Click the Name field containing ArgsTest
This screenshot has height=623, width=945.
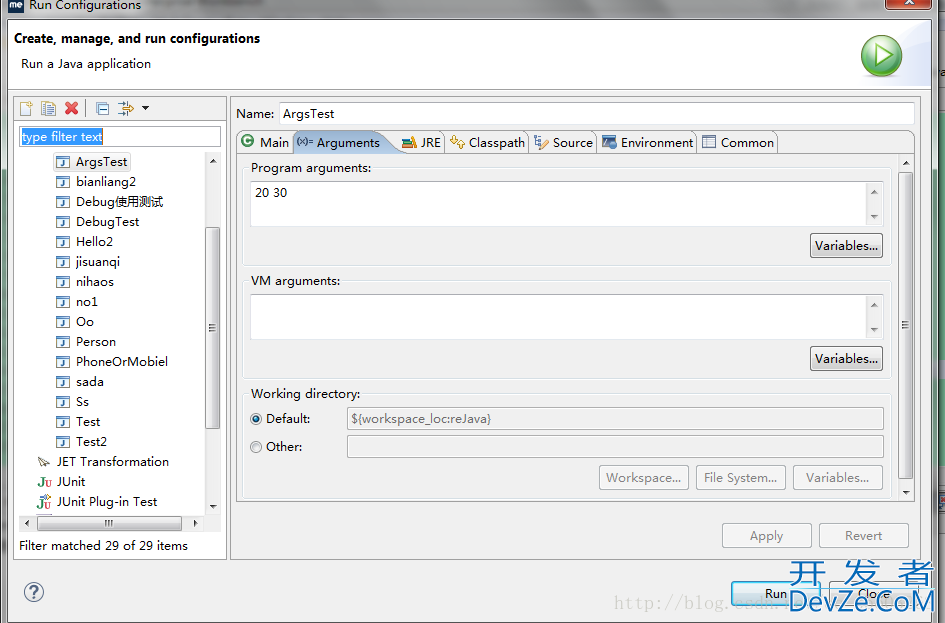click(597, 114)
